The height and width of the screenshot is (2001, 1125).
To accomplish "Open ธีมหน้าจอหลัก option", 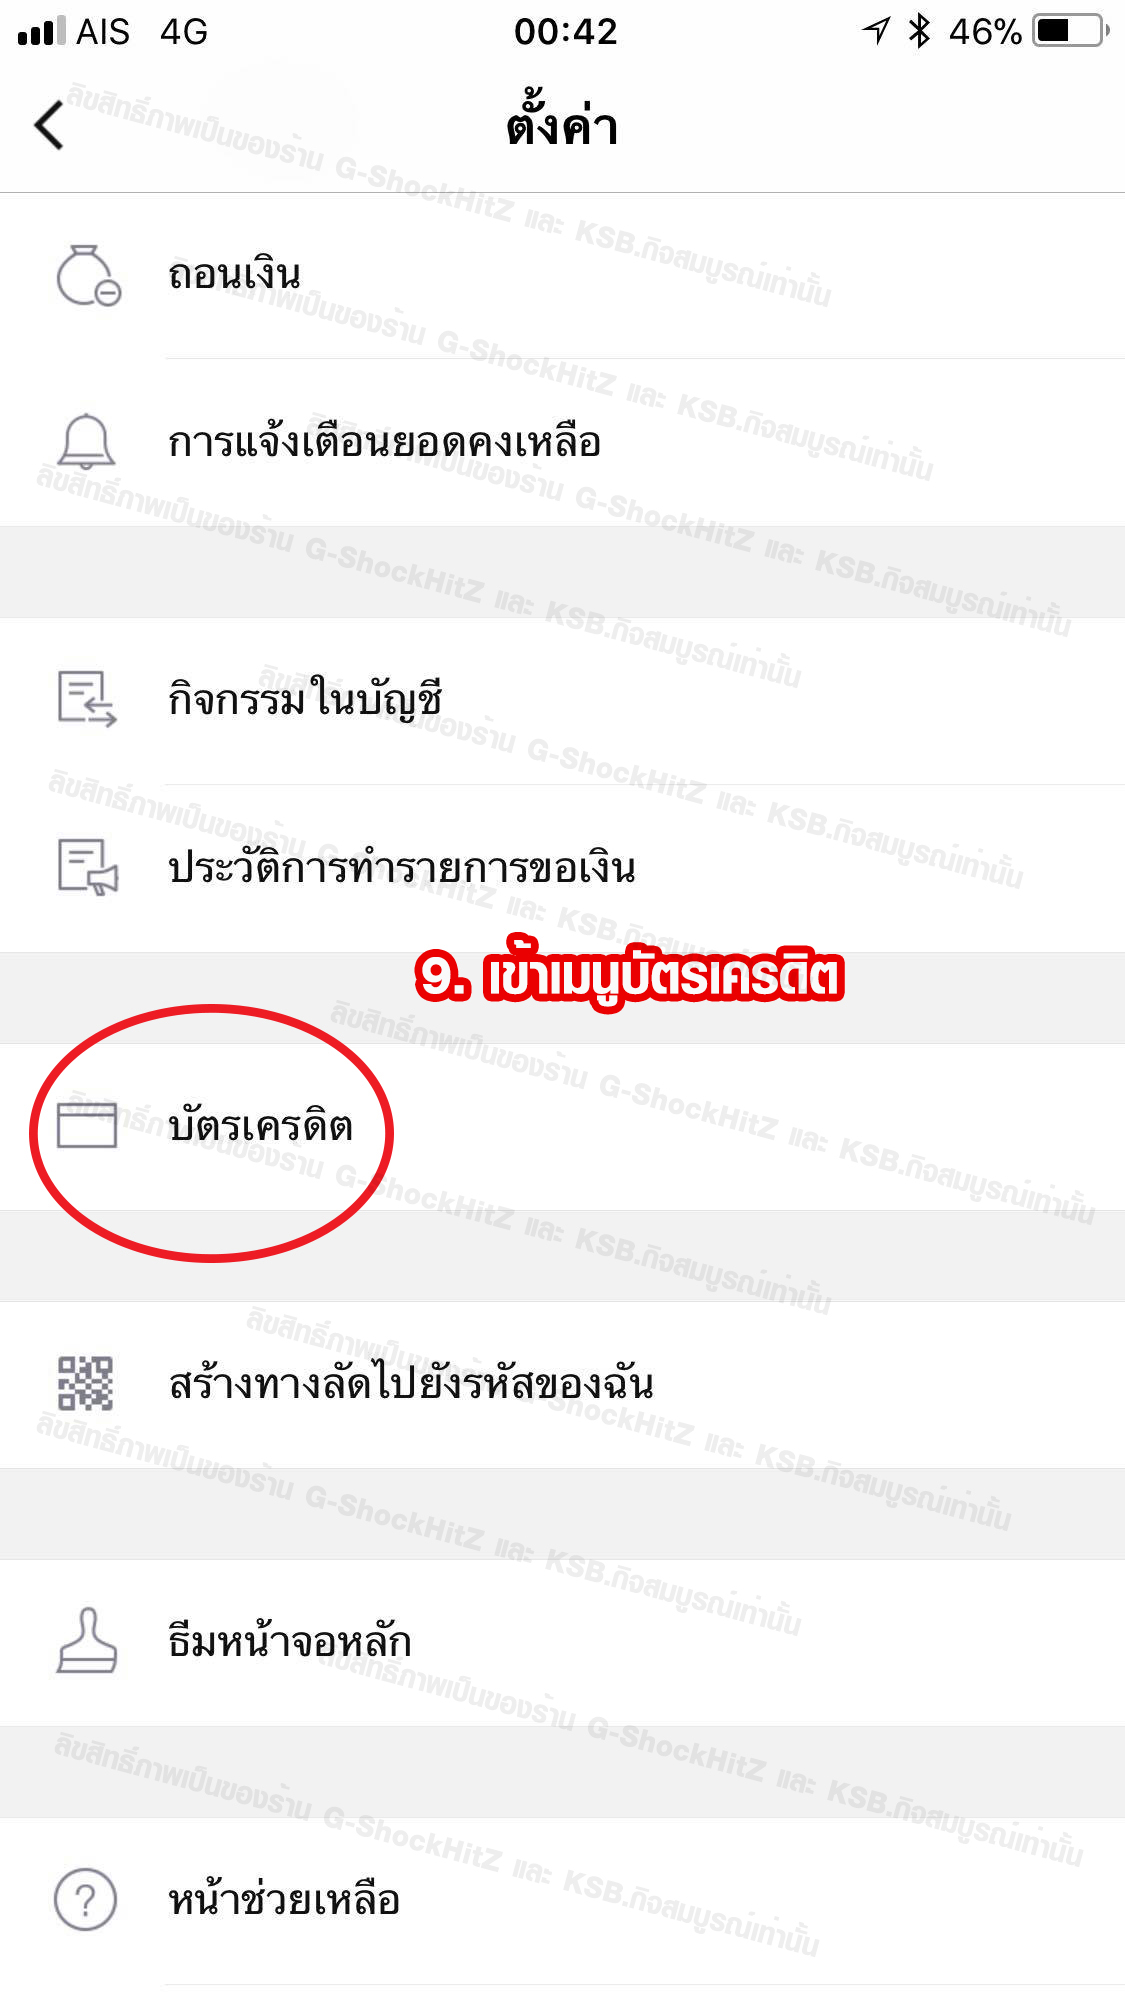I will tap(562, 1642).
